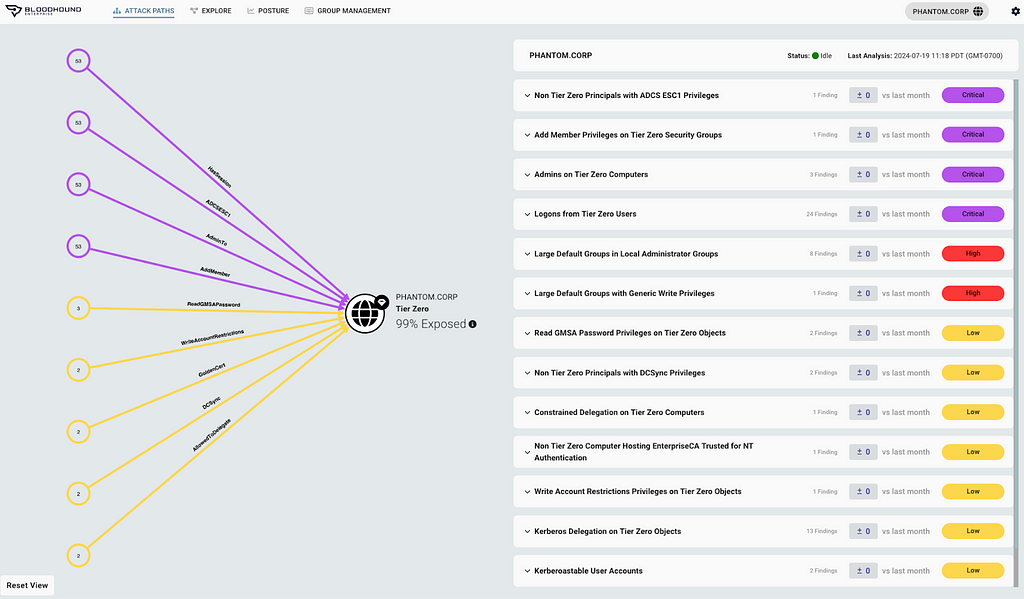Image resolution: width=1024 pixels, height=599 pixels.
Task: Click the Critical badge for ADCS ESC1 Privileges
Action: [972, 95]
